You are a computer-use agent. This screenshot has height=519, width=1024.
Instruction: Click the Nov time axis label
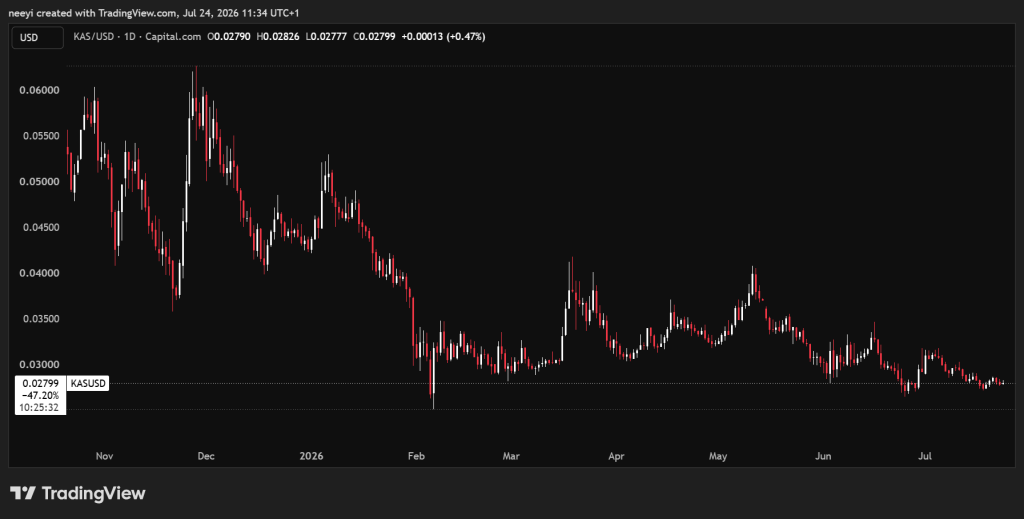[104, 456]
